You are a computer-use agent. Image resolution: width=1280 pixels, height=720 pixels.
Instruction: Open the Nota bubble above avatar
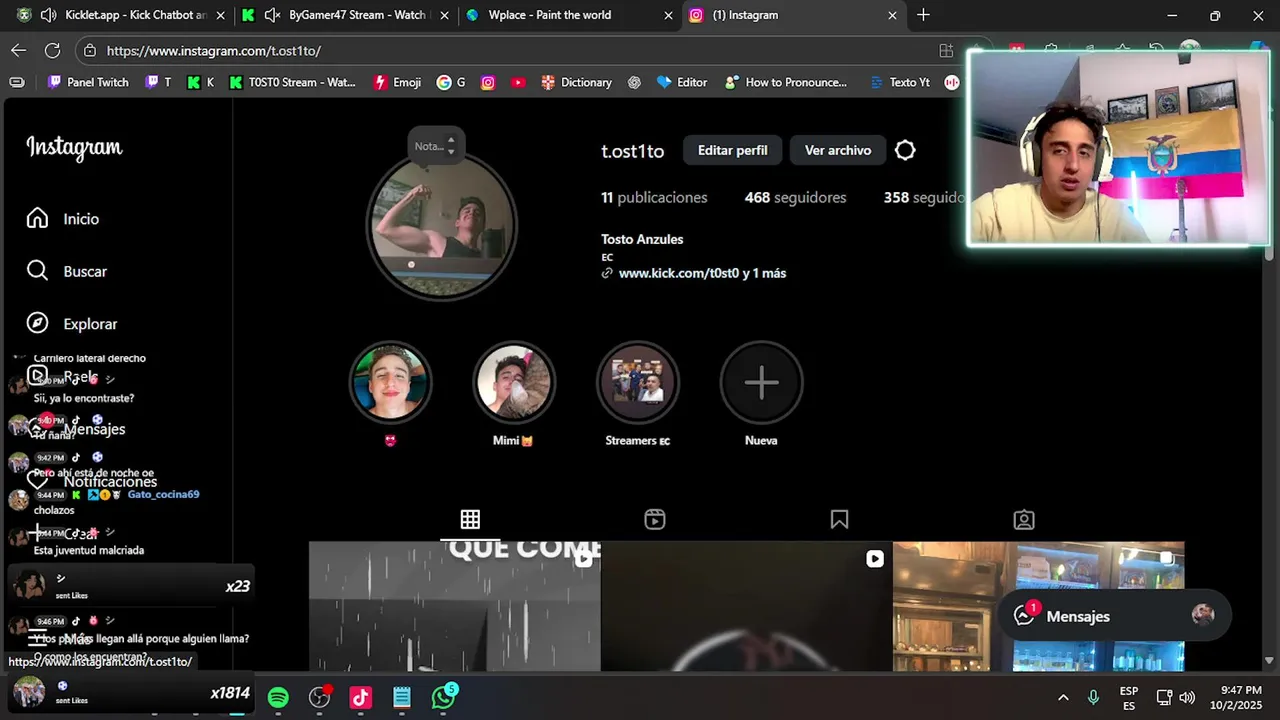(436, 146)
